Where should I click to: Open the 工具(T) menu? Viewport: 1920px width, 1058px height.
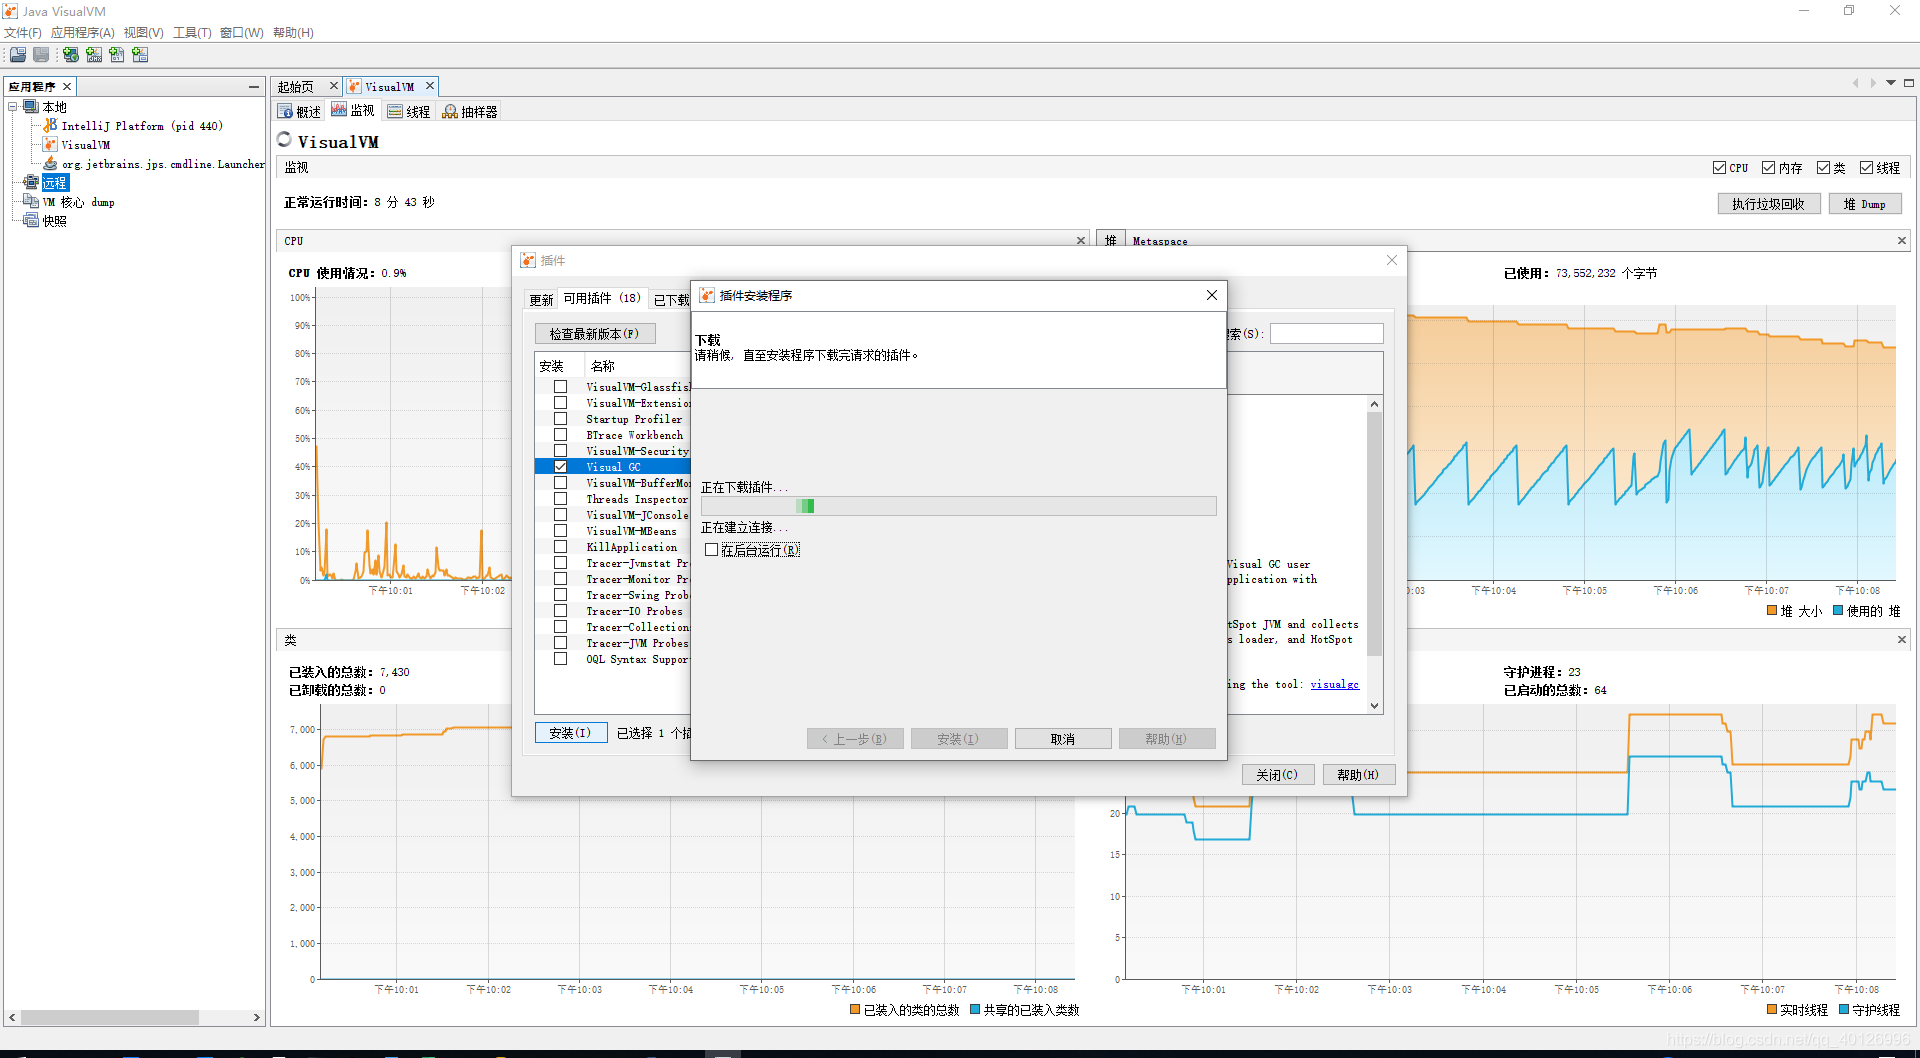[192, 33]
